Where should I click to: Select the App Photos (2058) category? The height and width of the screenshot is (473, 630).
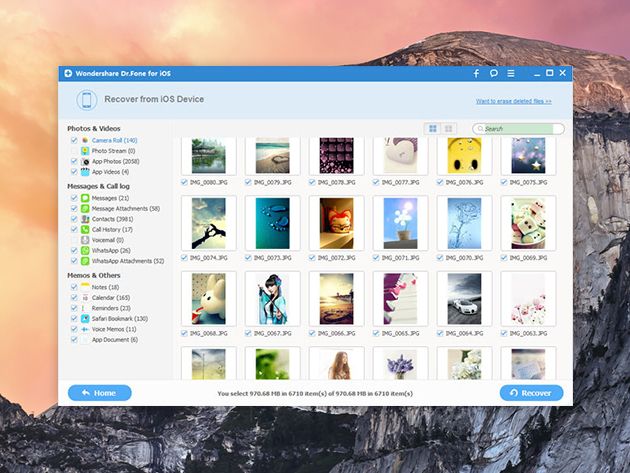115,161
